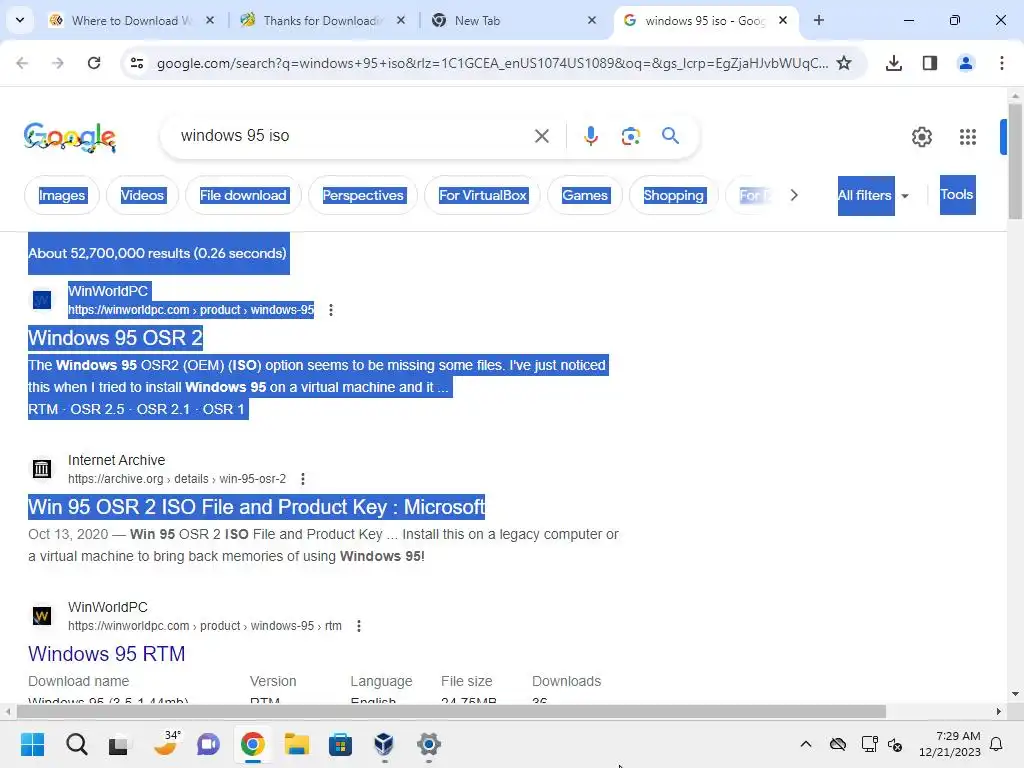Open options for the archive.org result

tap(302, 479)
